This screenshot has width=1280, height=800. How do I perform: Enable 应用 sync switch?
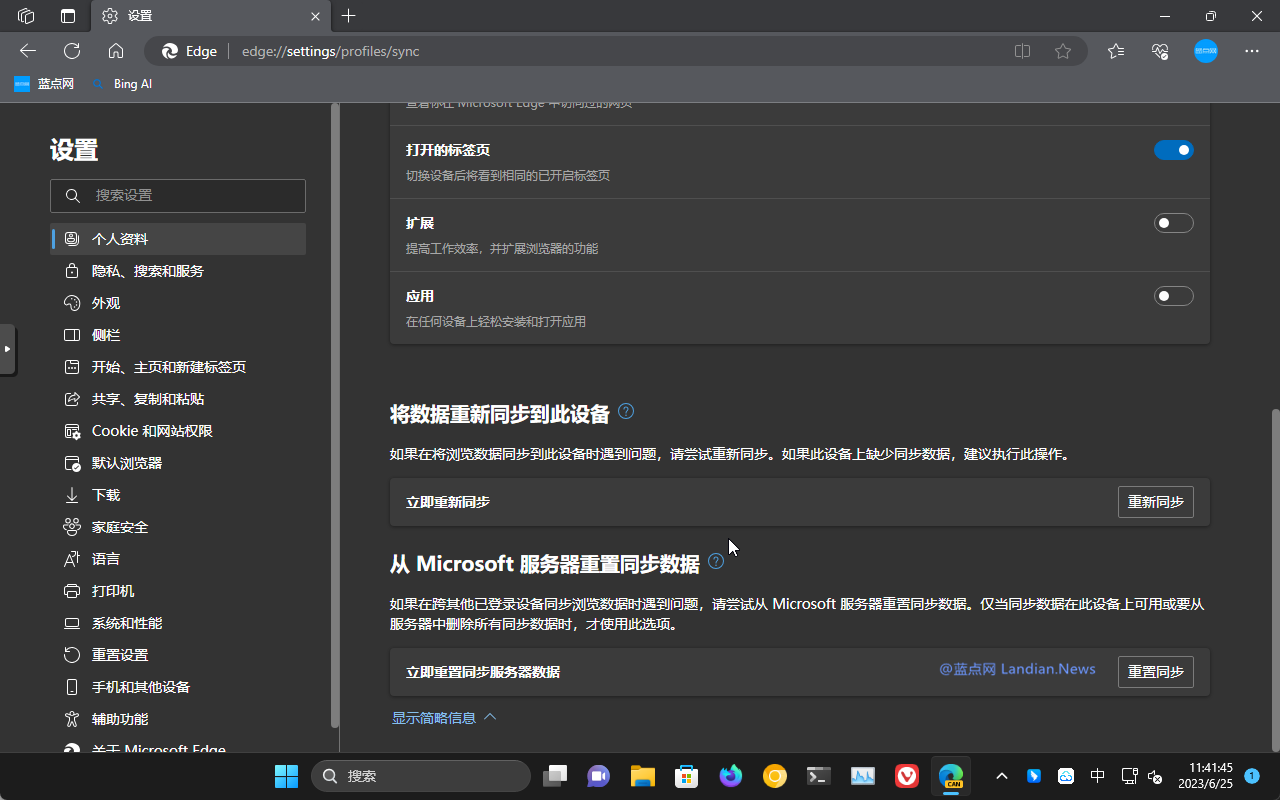(1173, 296)
